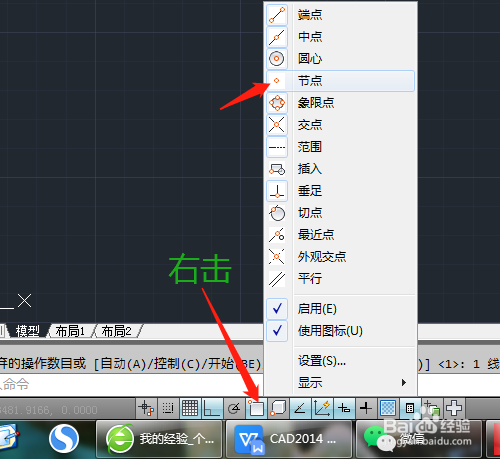Toggle Annotation Monitor plus icon
Screen dimensions: 500x459
pyautogui.click(x=454, y=408)
